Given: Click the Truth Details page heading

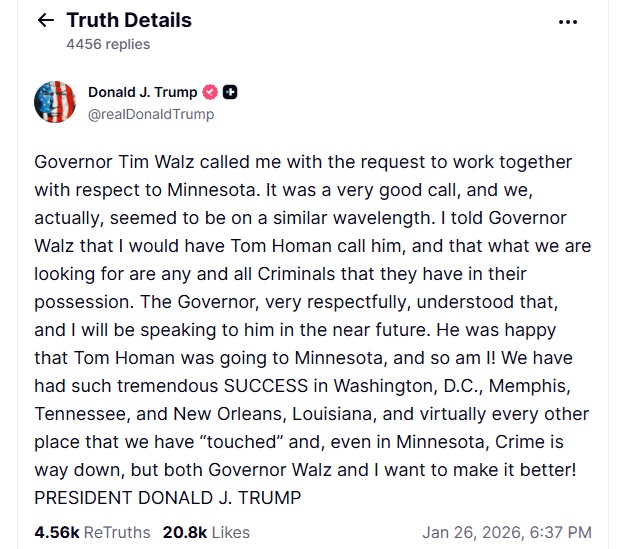Looking at the screenshot, I should coord(128,20).
